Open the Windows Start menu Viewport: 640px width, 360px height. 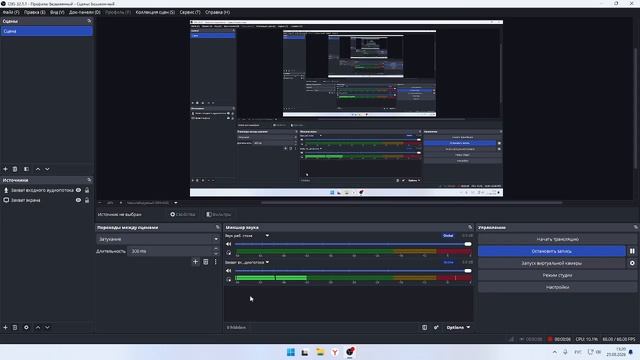[x=291, y=352]
